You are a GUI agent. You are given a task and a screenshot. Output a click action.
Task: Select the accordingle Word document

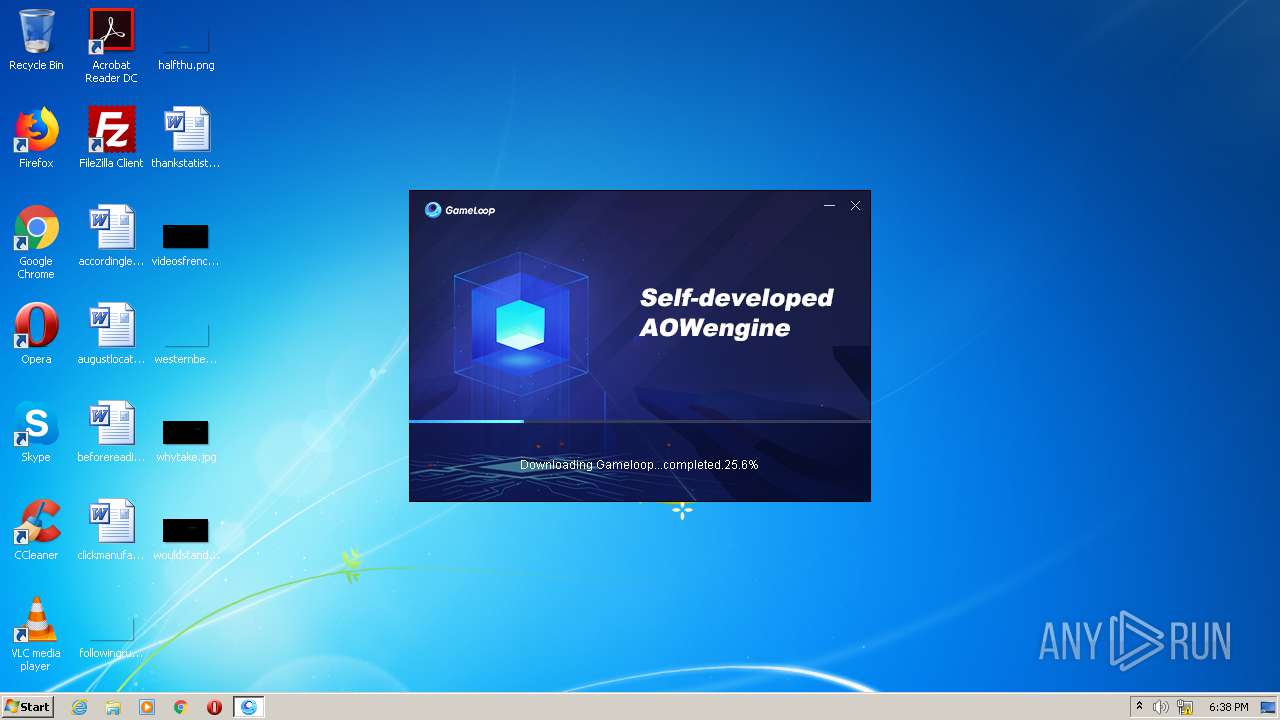[x=111, y=237]
